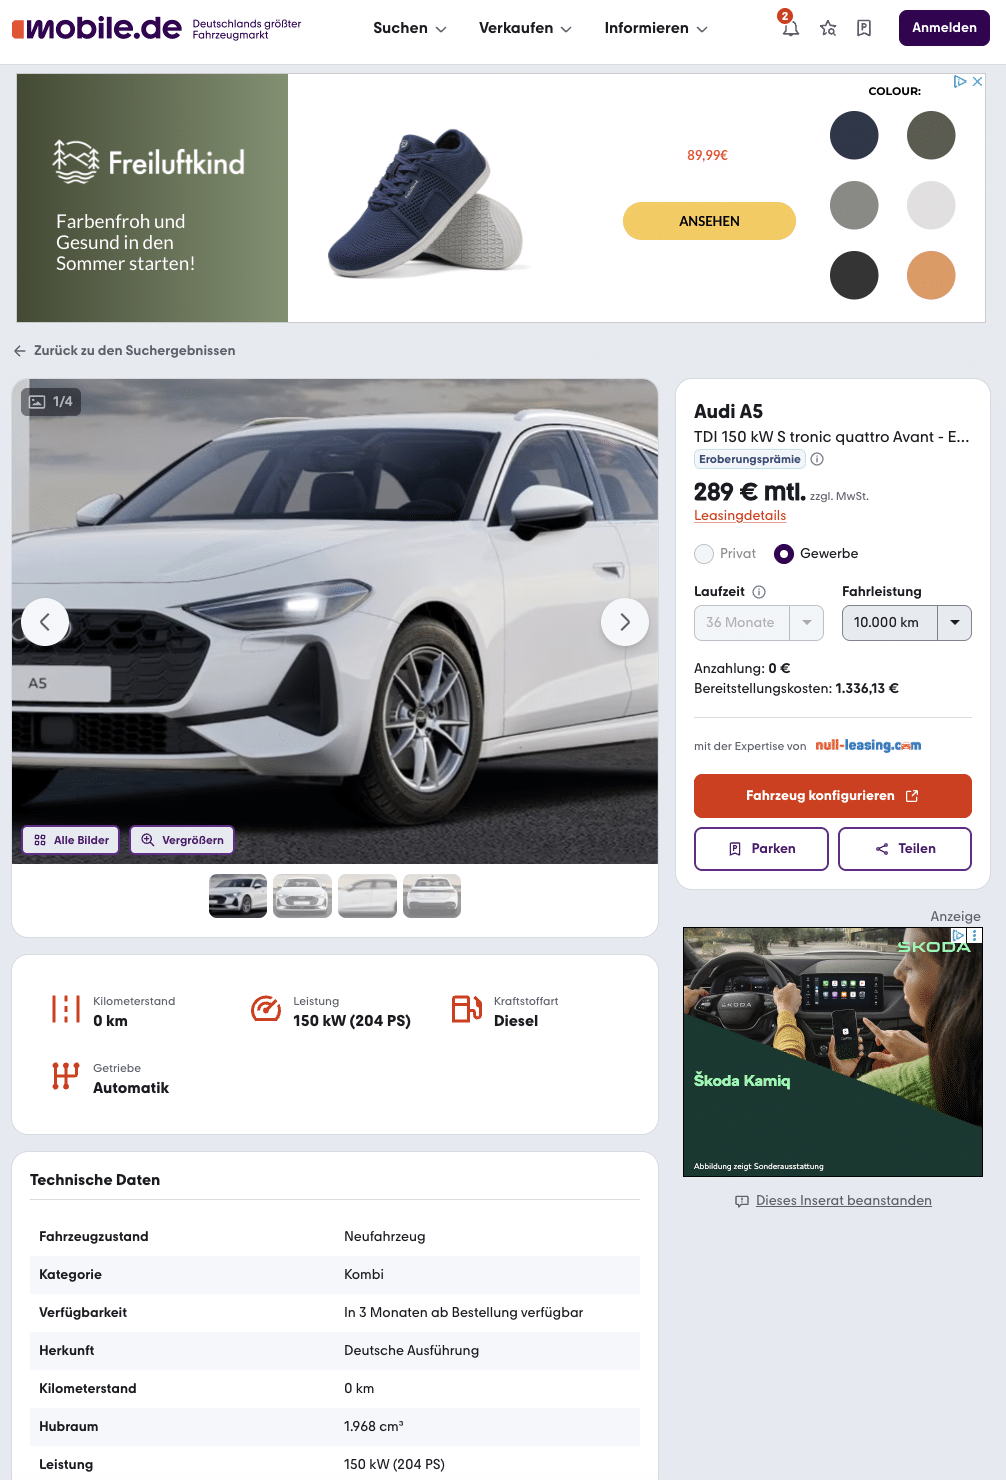Show previous car image with left arrow
1006x1480 pixels.
coord(45,622)
